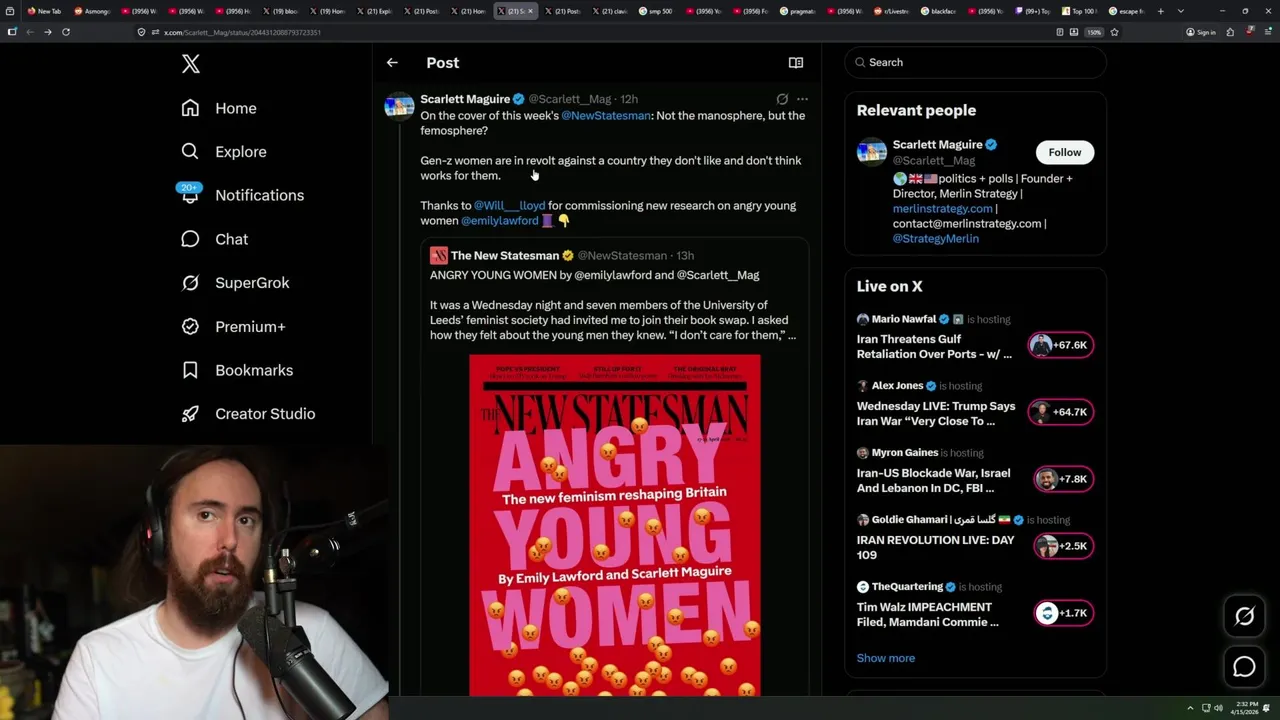
Task: Open the browser extensions icon
Action: click(1230, 32)
